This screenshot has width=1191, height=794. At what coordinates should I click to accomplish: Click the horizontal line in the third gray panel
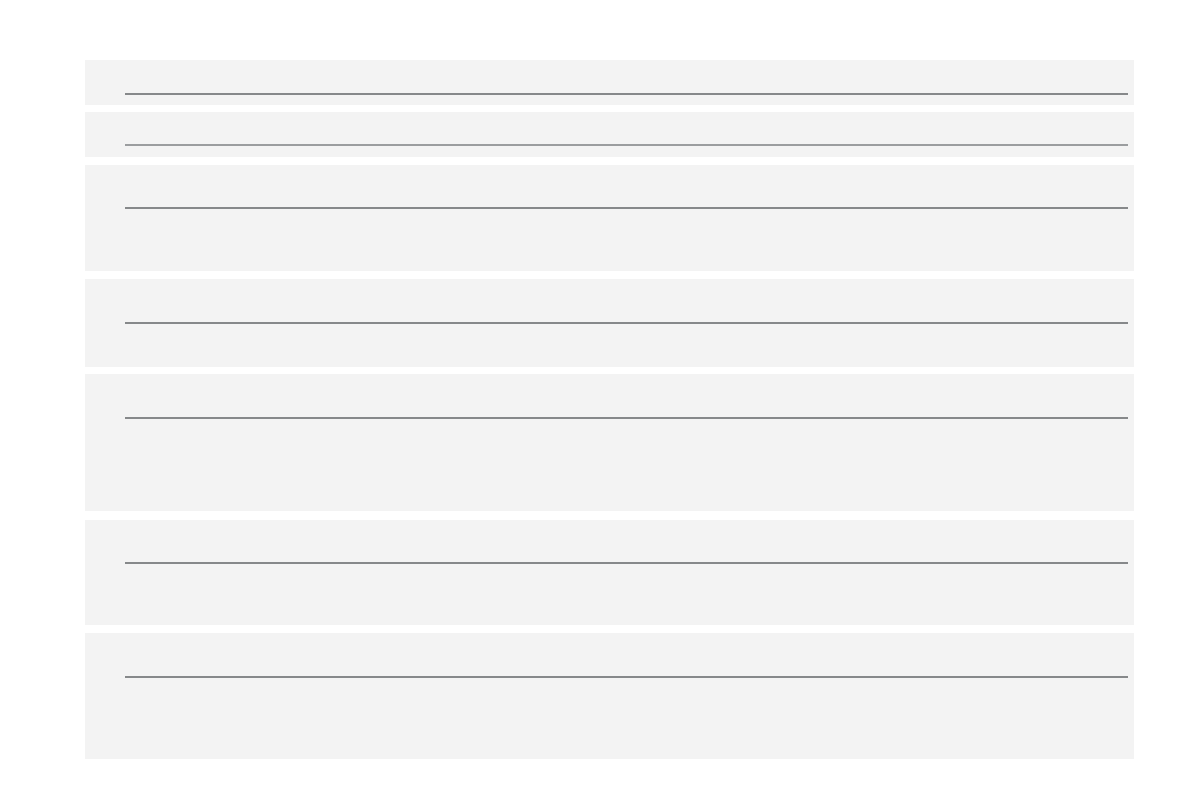coord(625,208)
